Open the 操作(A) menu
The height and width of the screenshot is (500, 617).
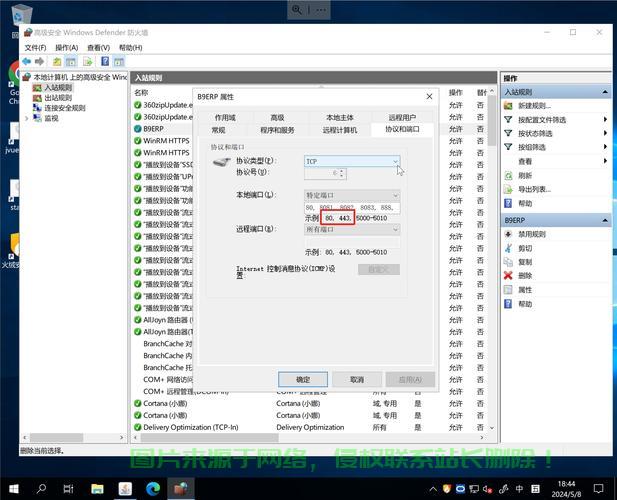(67, 48)
